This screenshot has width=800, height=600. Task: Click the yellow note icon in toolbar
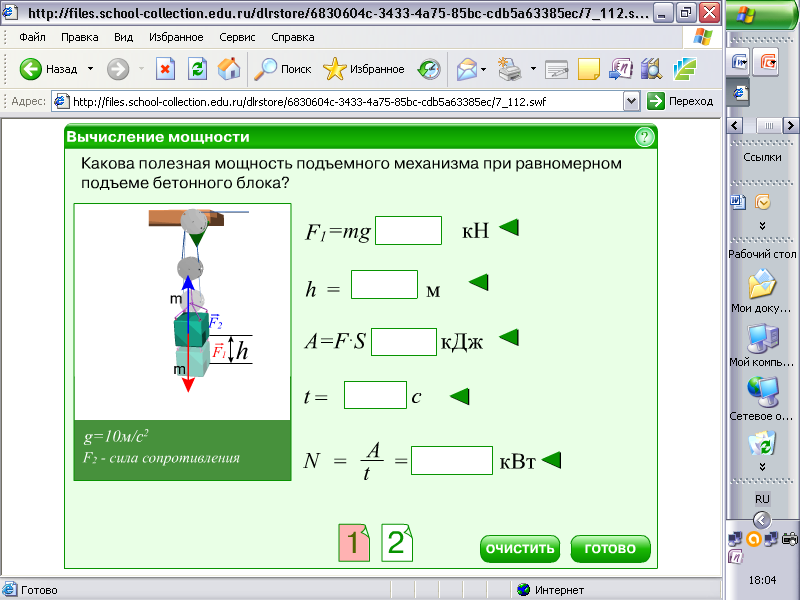588,69
